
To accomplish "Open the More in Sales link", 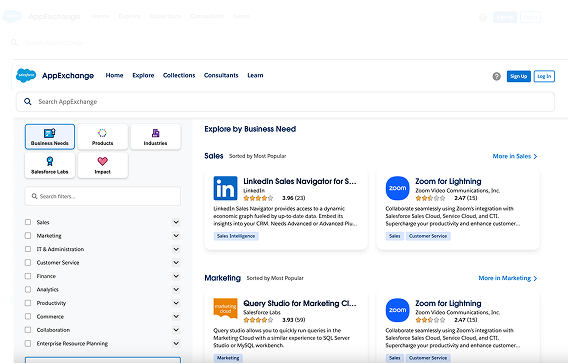I will (515, 156).
